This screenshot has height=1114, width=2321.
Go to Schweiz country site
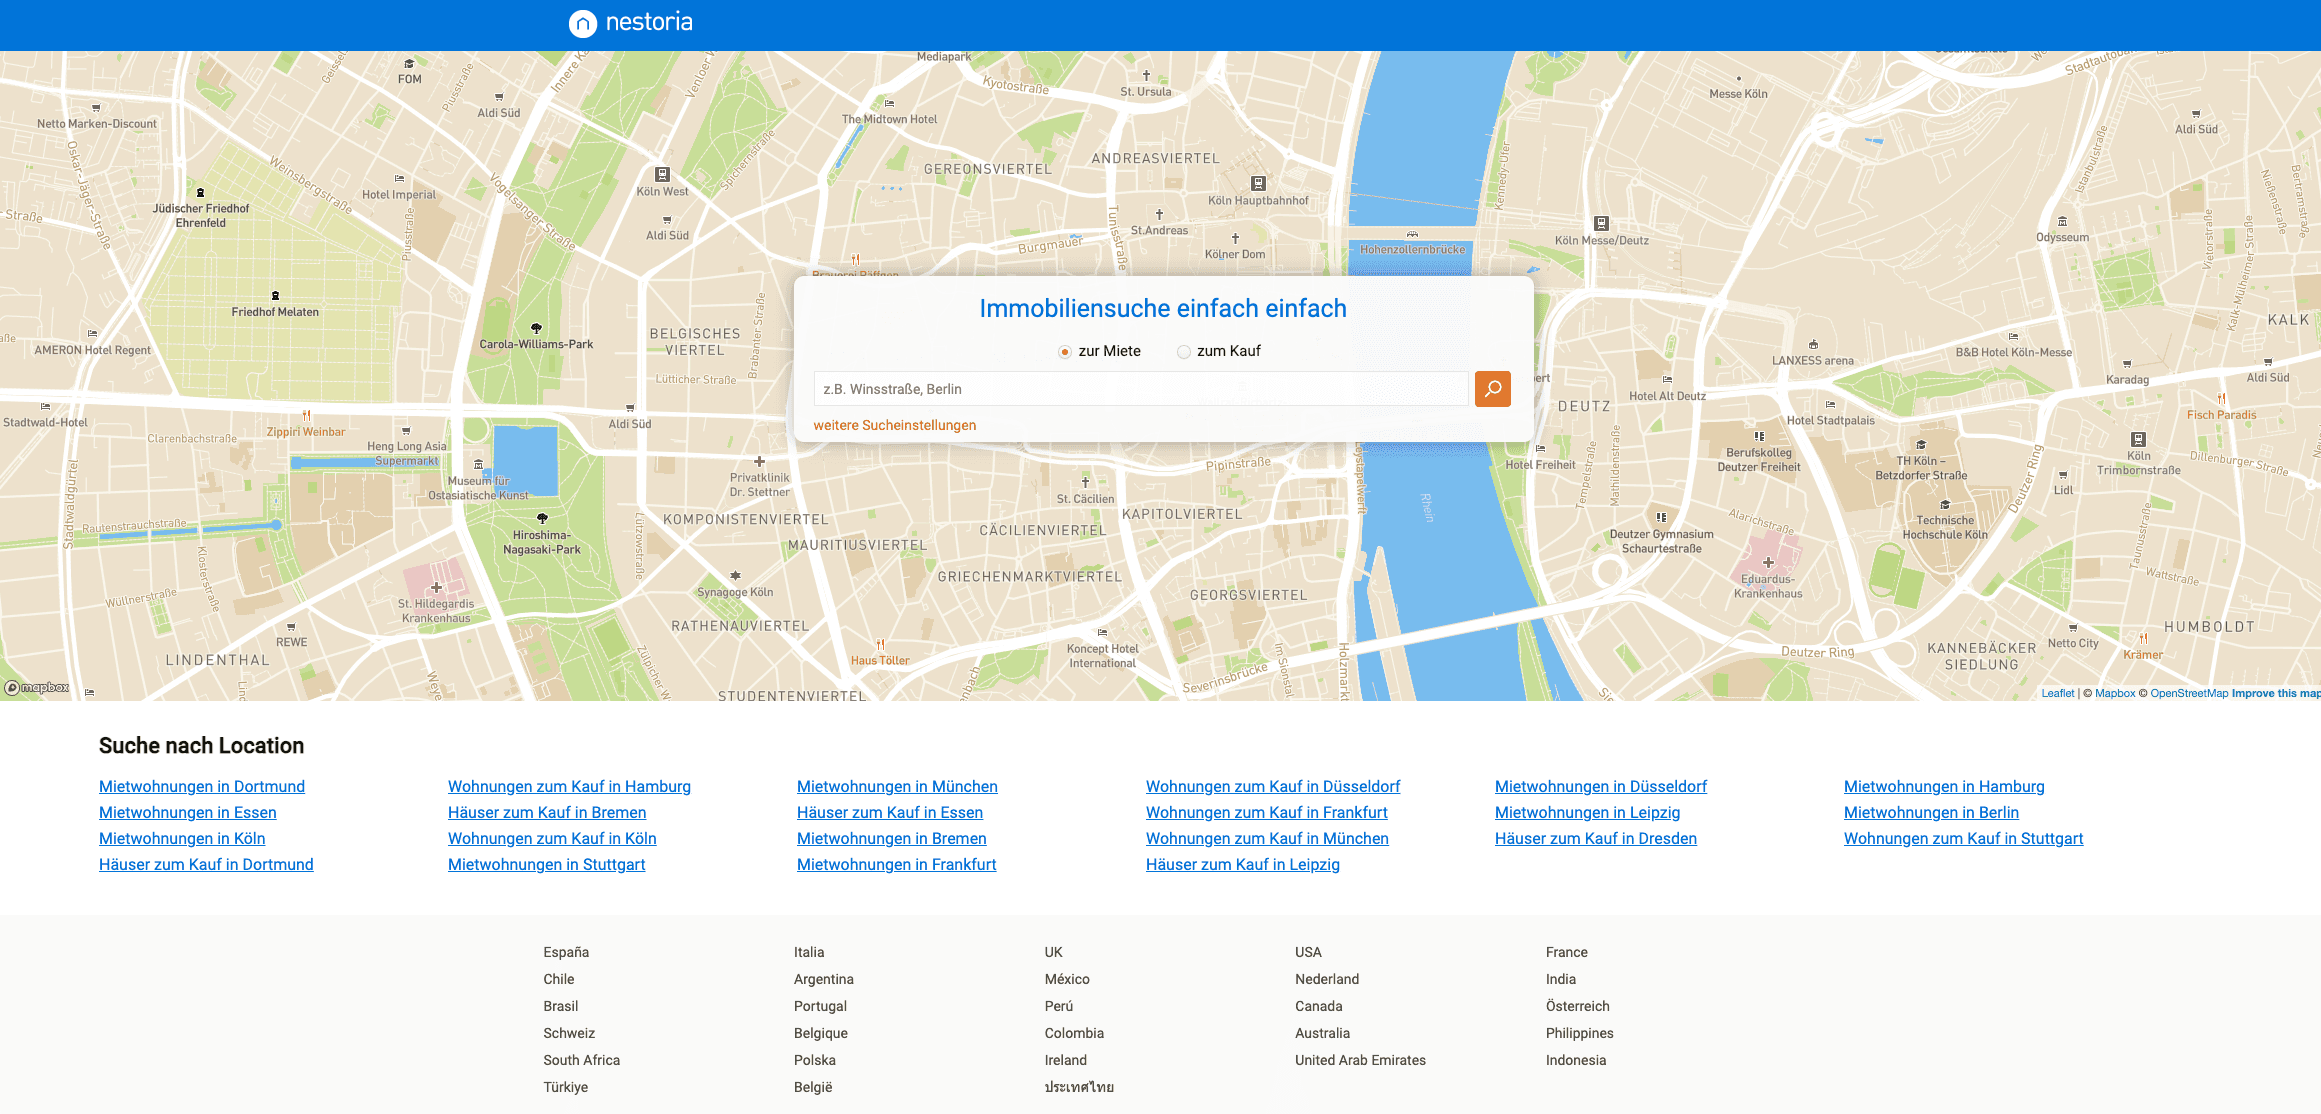pyautogui.click(x=569, y=1033)
